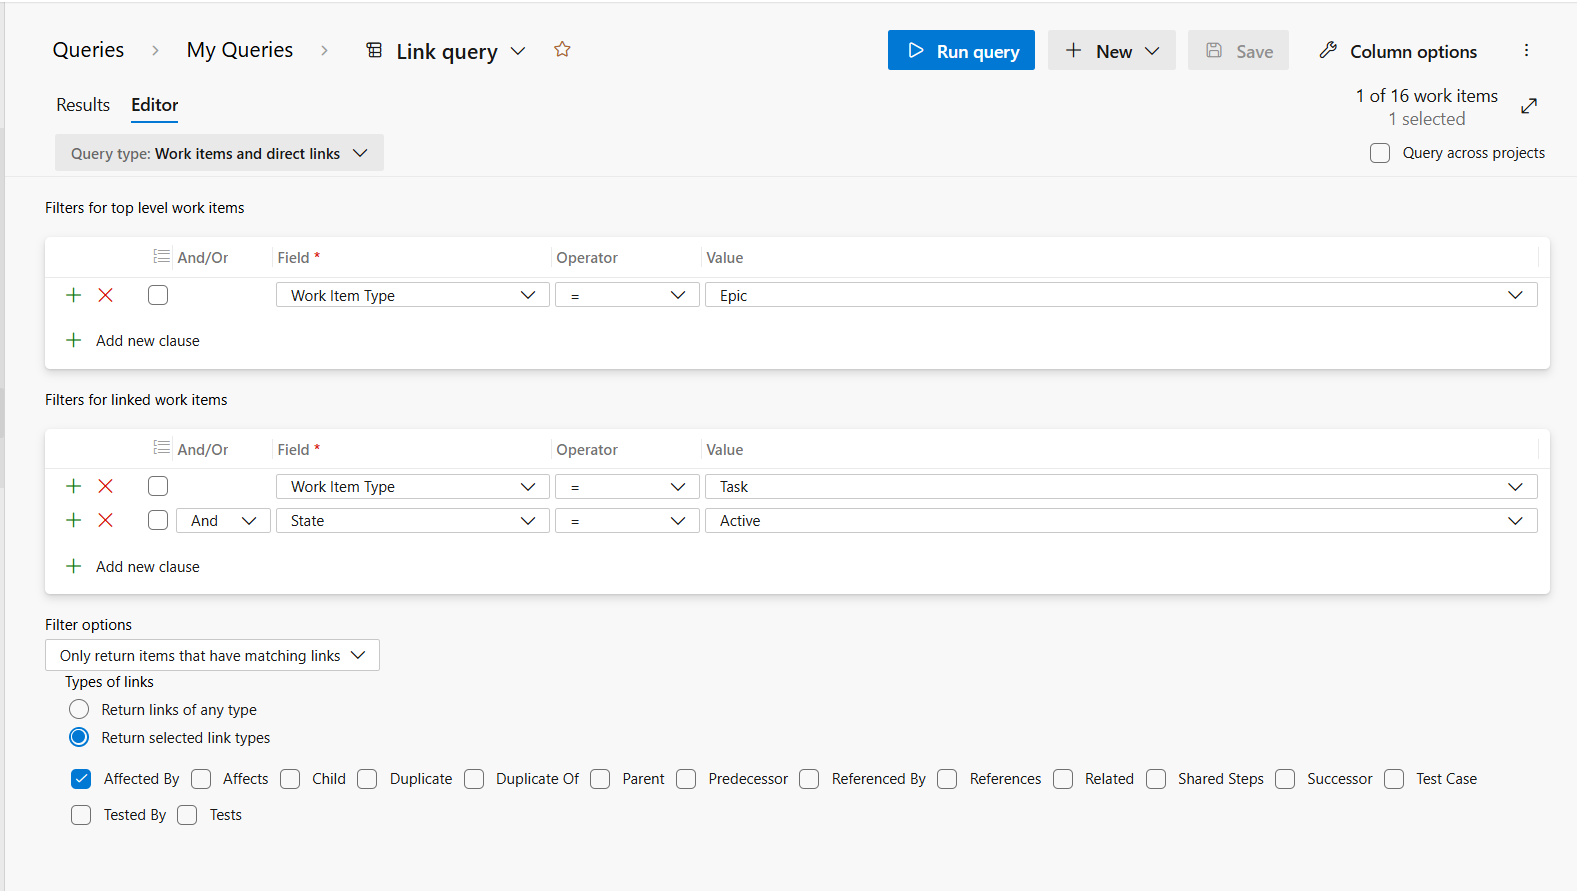Enable Query across projects checkbox
1577x891 pixels.
pos(1380,153)
